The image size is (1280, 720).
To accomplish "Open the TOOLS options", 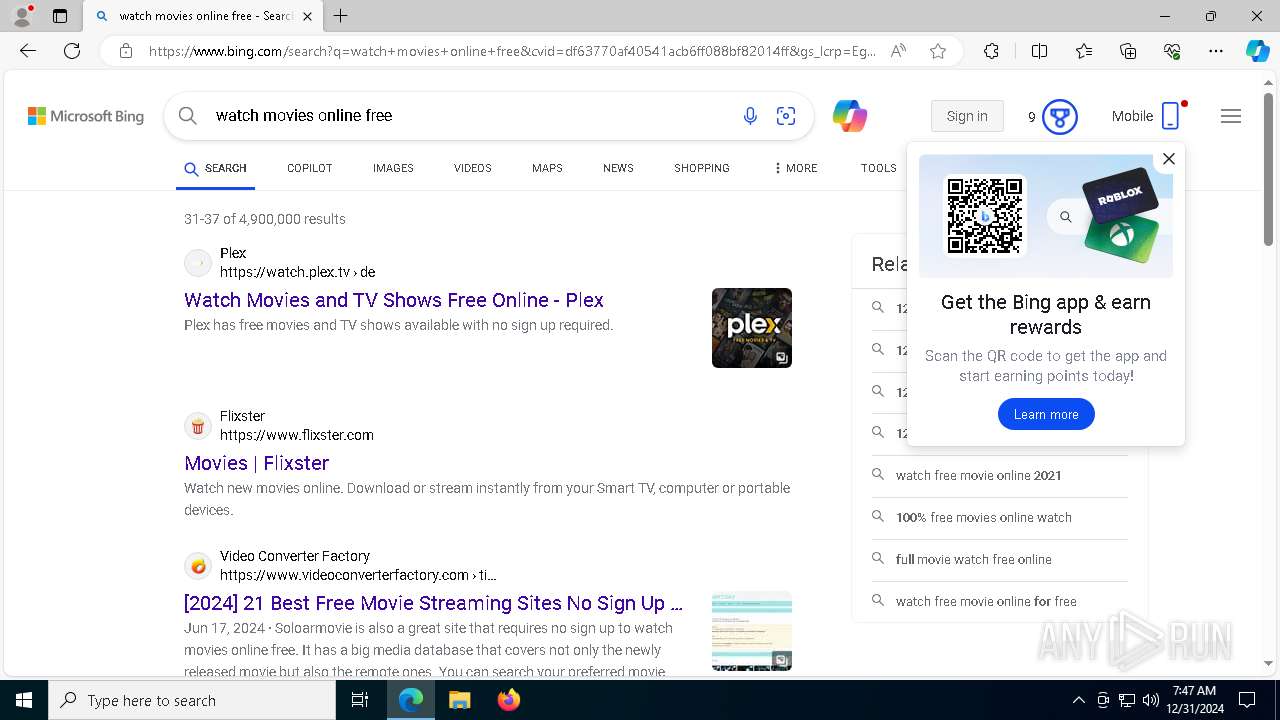I will tap(878, 168).
